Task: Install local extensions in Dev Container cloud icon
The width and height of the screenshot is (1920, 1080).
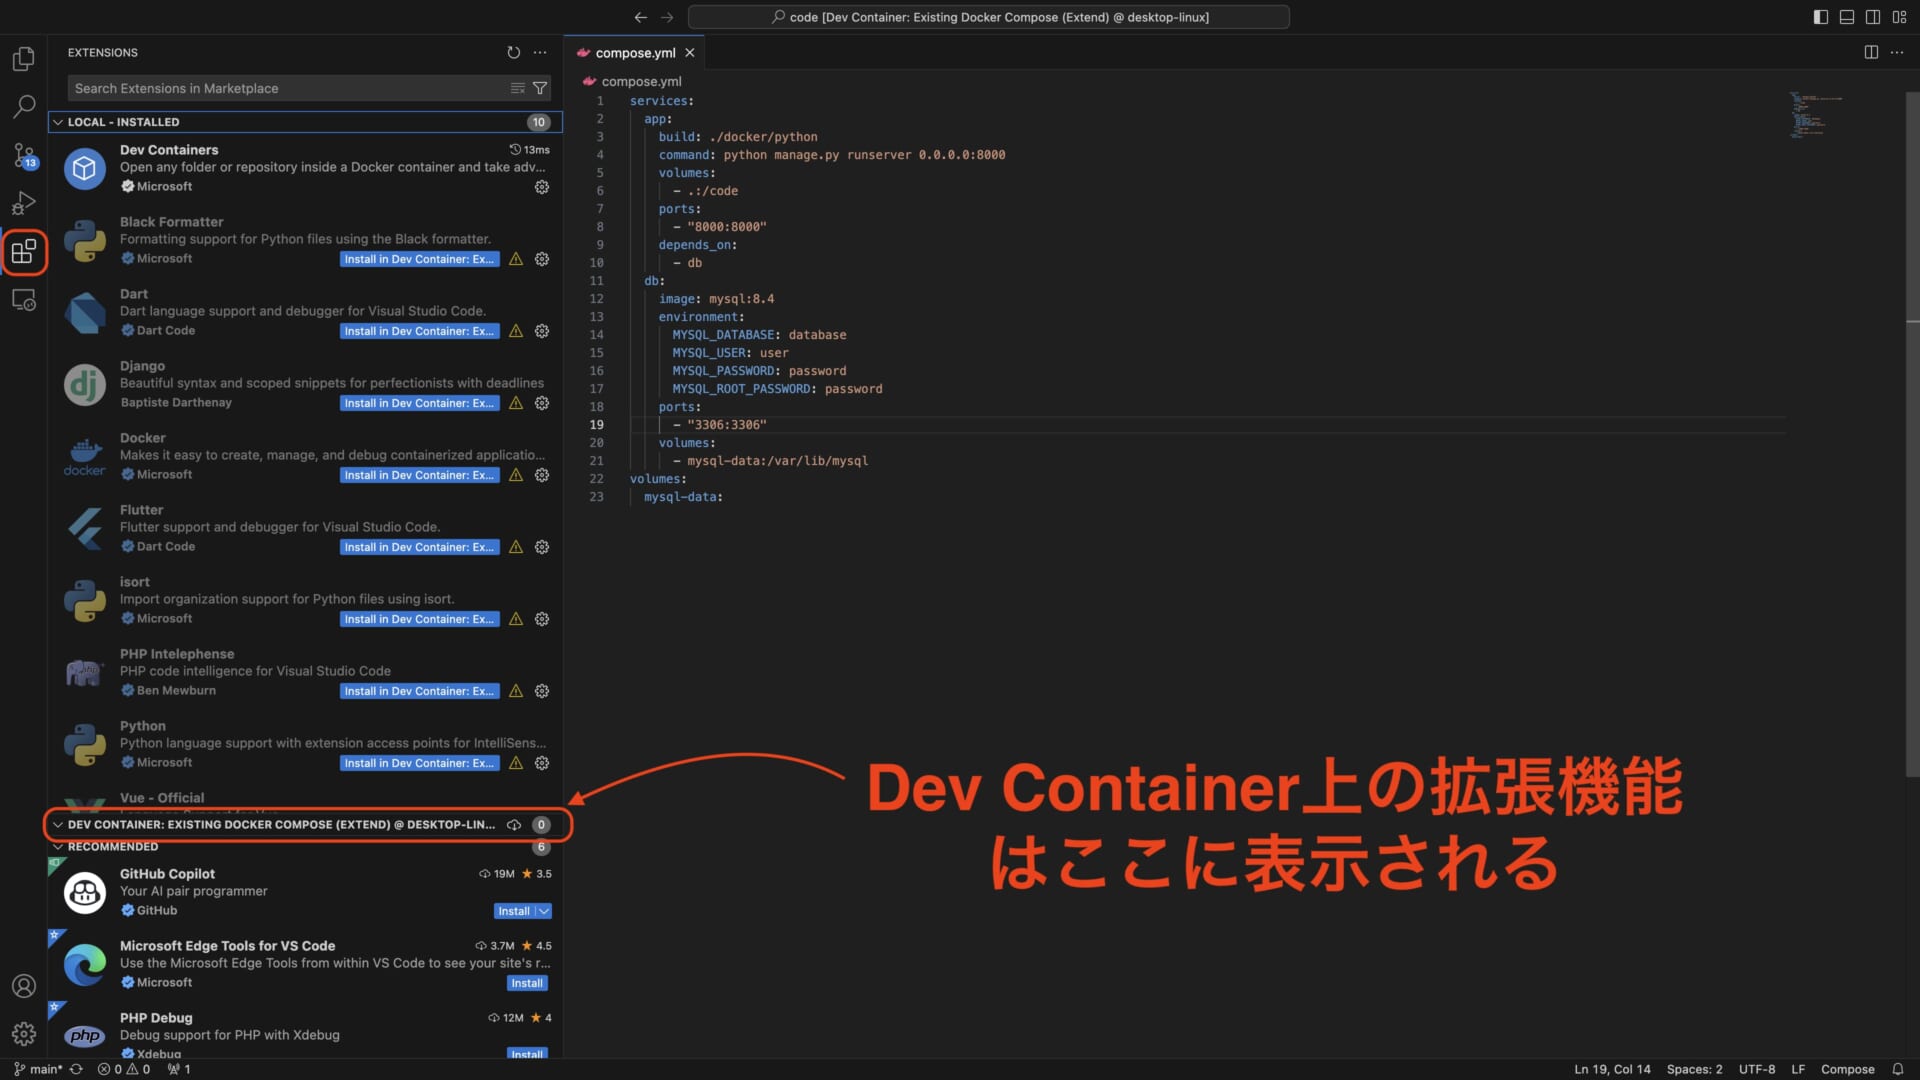Action: click(x=514, y=825)
